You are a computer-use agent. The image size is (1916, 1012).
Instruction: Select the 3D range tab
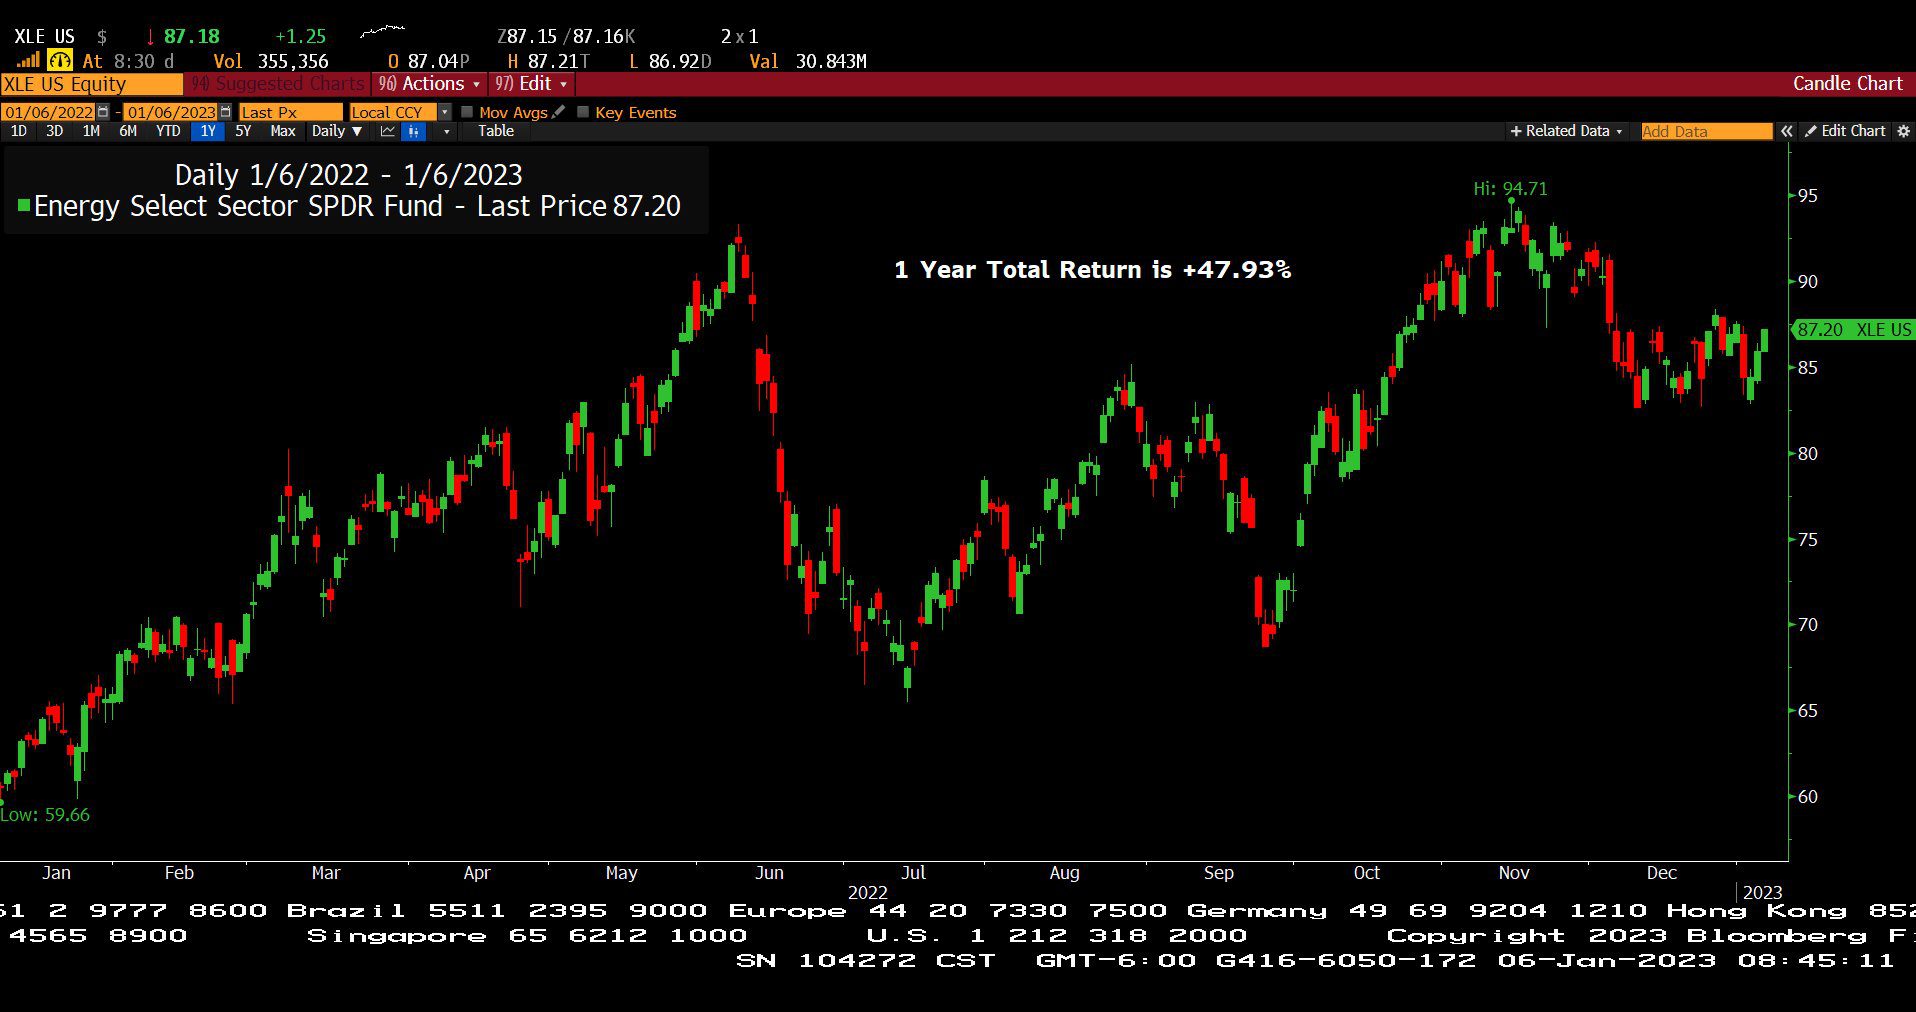[54, 131]
